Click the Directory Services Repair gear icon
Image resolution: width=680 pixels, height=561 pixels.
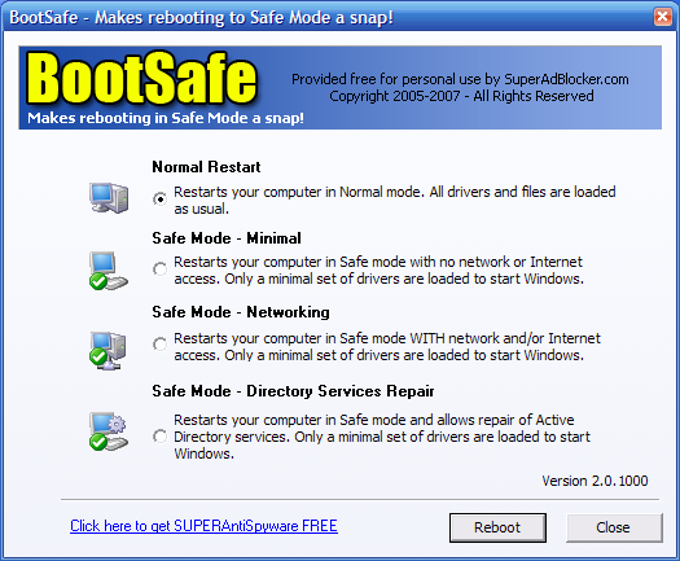108,431
